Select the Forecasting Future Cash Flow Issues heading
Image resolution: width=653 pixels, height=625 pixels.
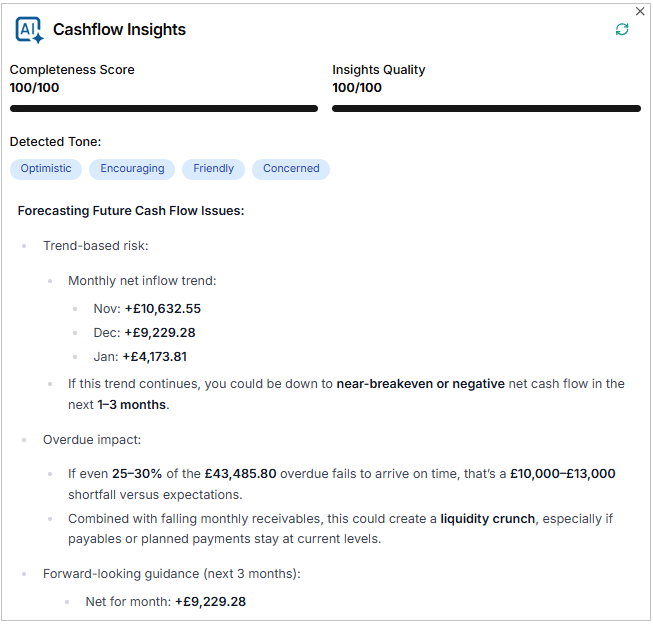tap(131, 211)
